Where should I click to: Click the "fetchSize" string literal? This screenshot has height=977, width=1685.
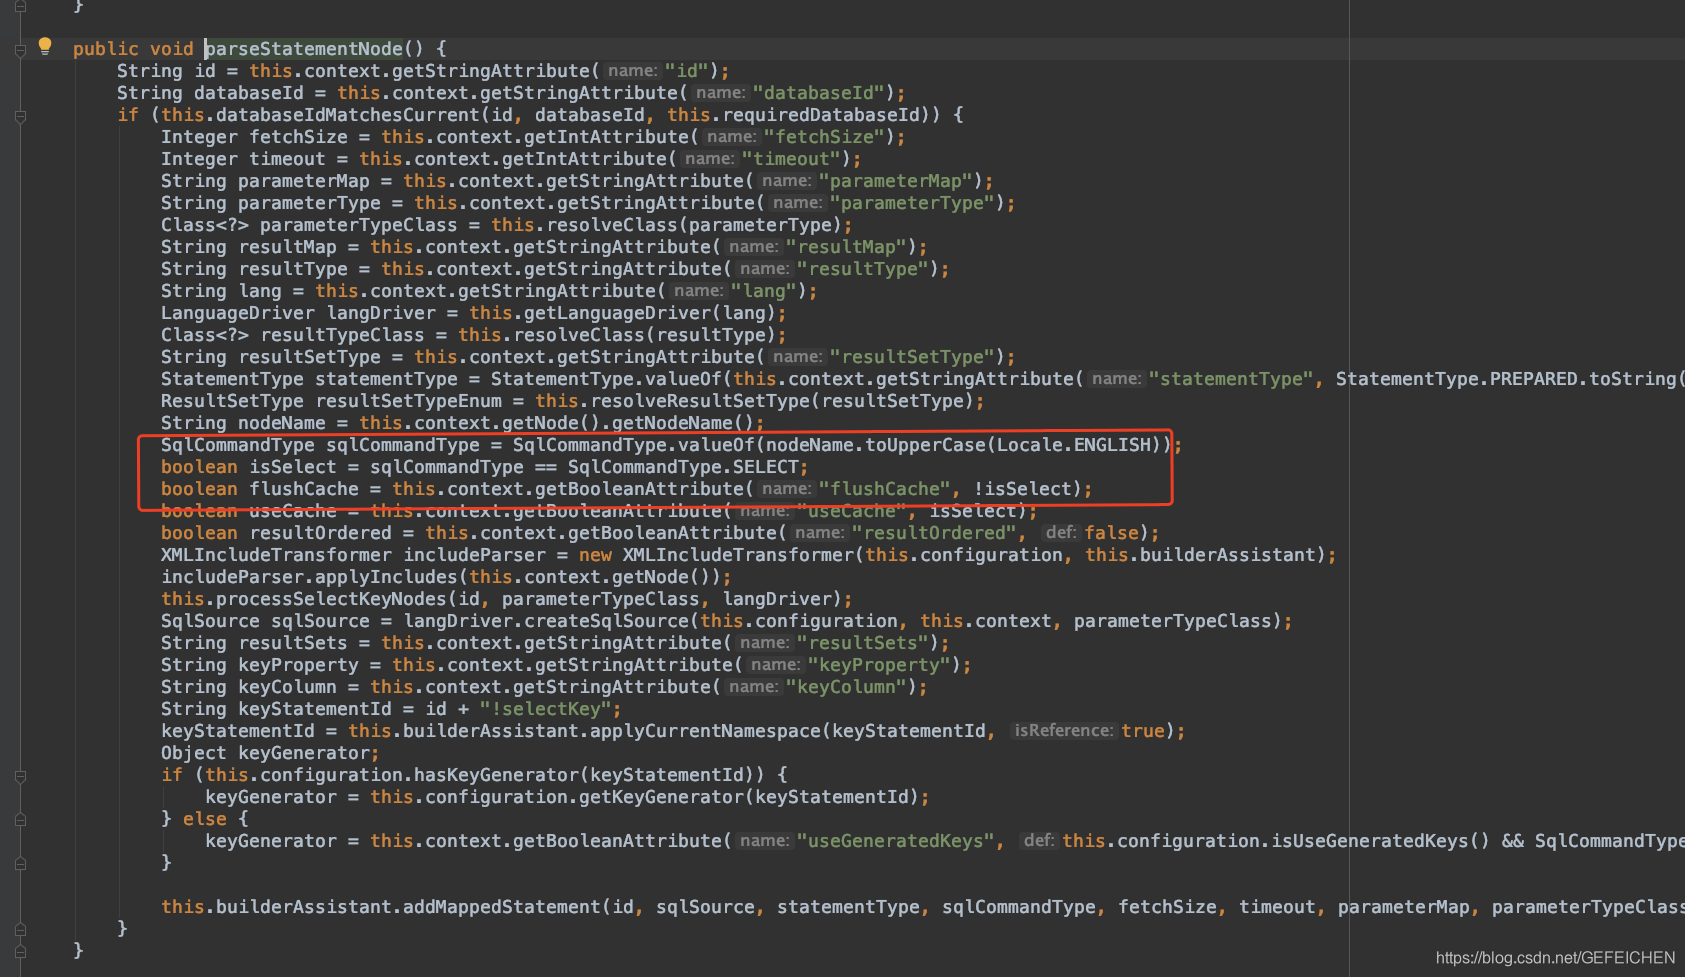click(x=824, y=137)
